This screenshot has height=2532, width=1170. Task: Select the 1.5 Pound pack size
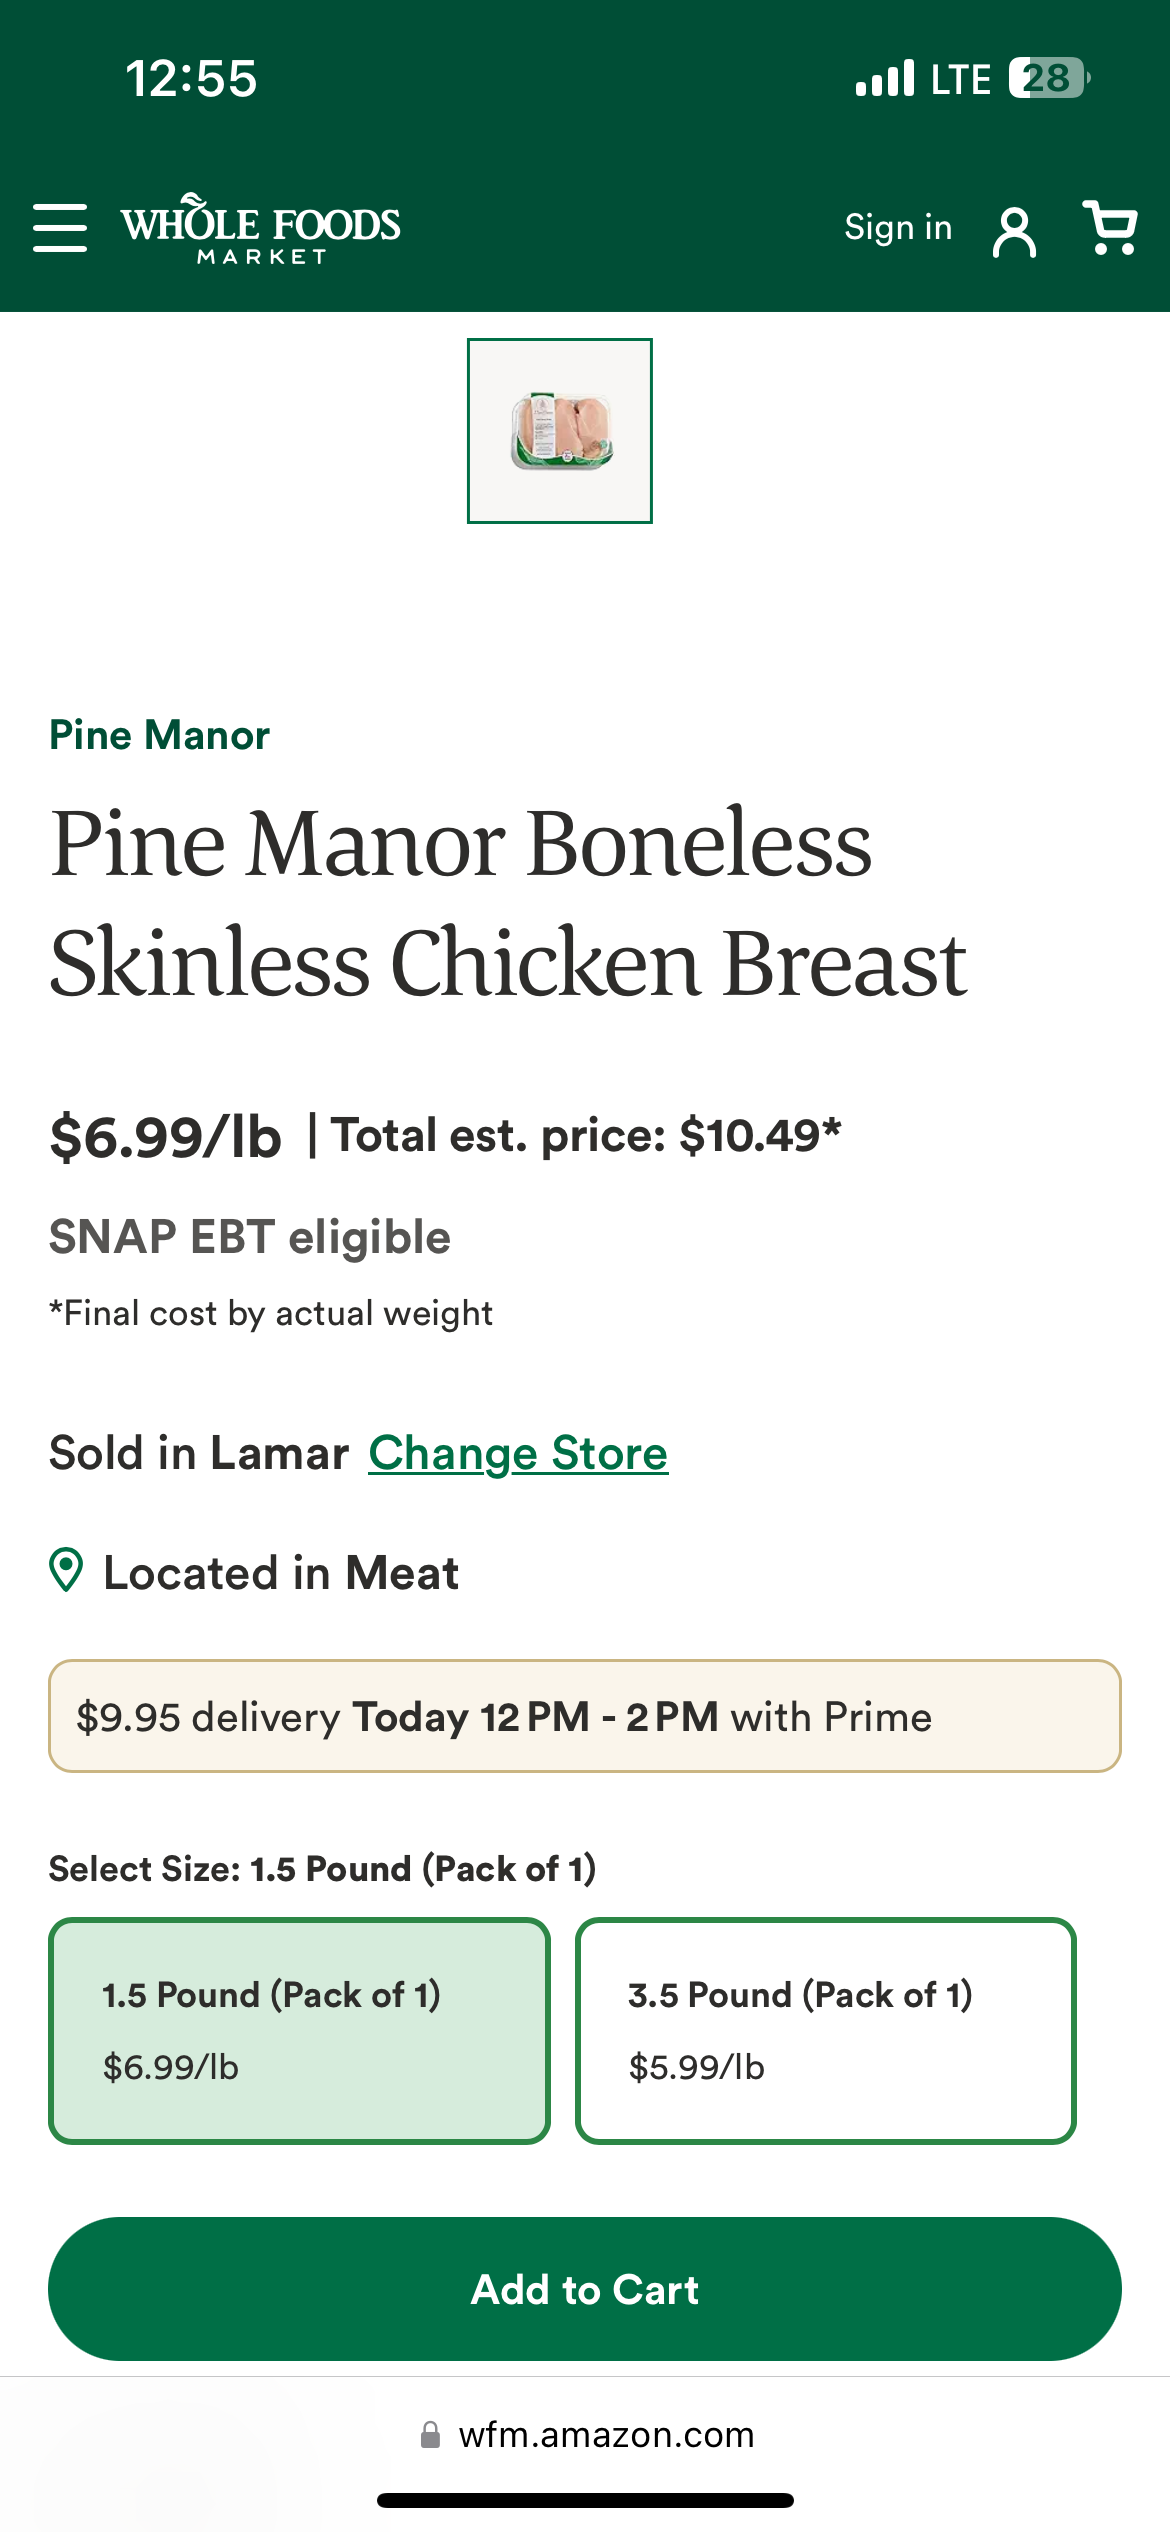pyautogui.click(x=299, y=2030)
